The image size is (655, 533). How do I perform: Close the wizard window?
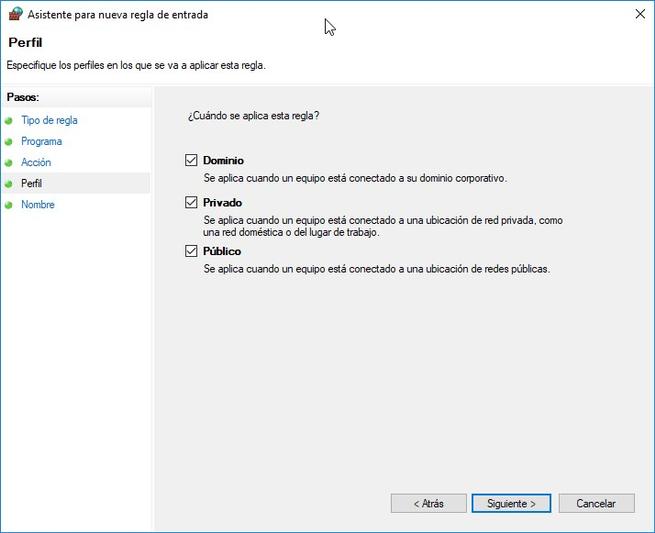click(638, 15)
